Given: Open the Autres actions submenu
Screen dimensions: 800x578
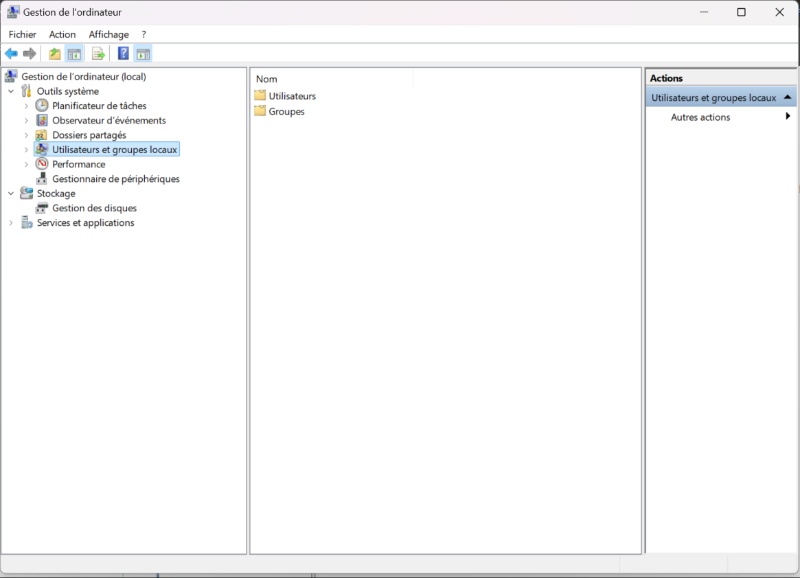Looking at the screenshot, I should (700, 117).
